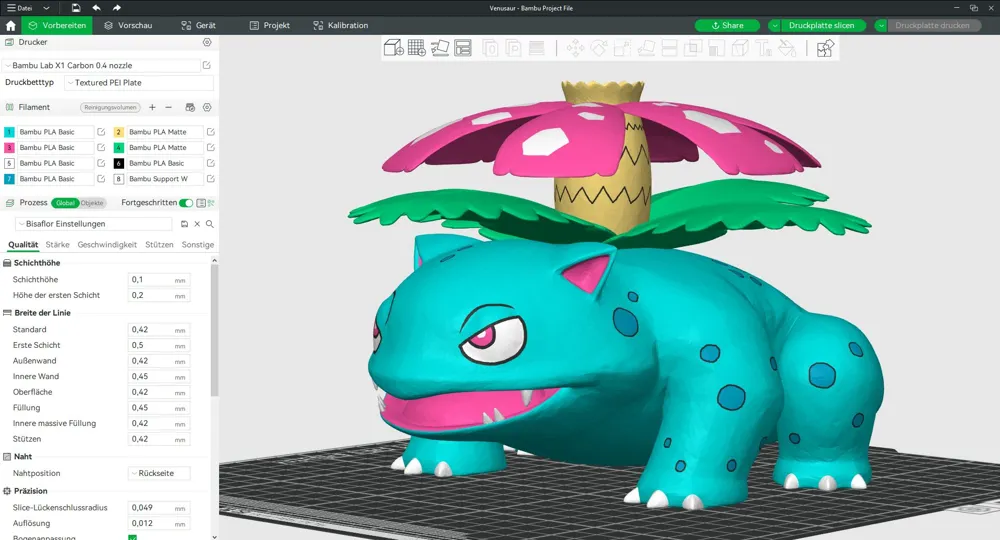This screenshot has height=540, width=1000.
Task: Open the Drucker settings gear
Action: 207,42
